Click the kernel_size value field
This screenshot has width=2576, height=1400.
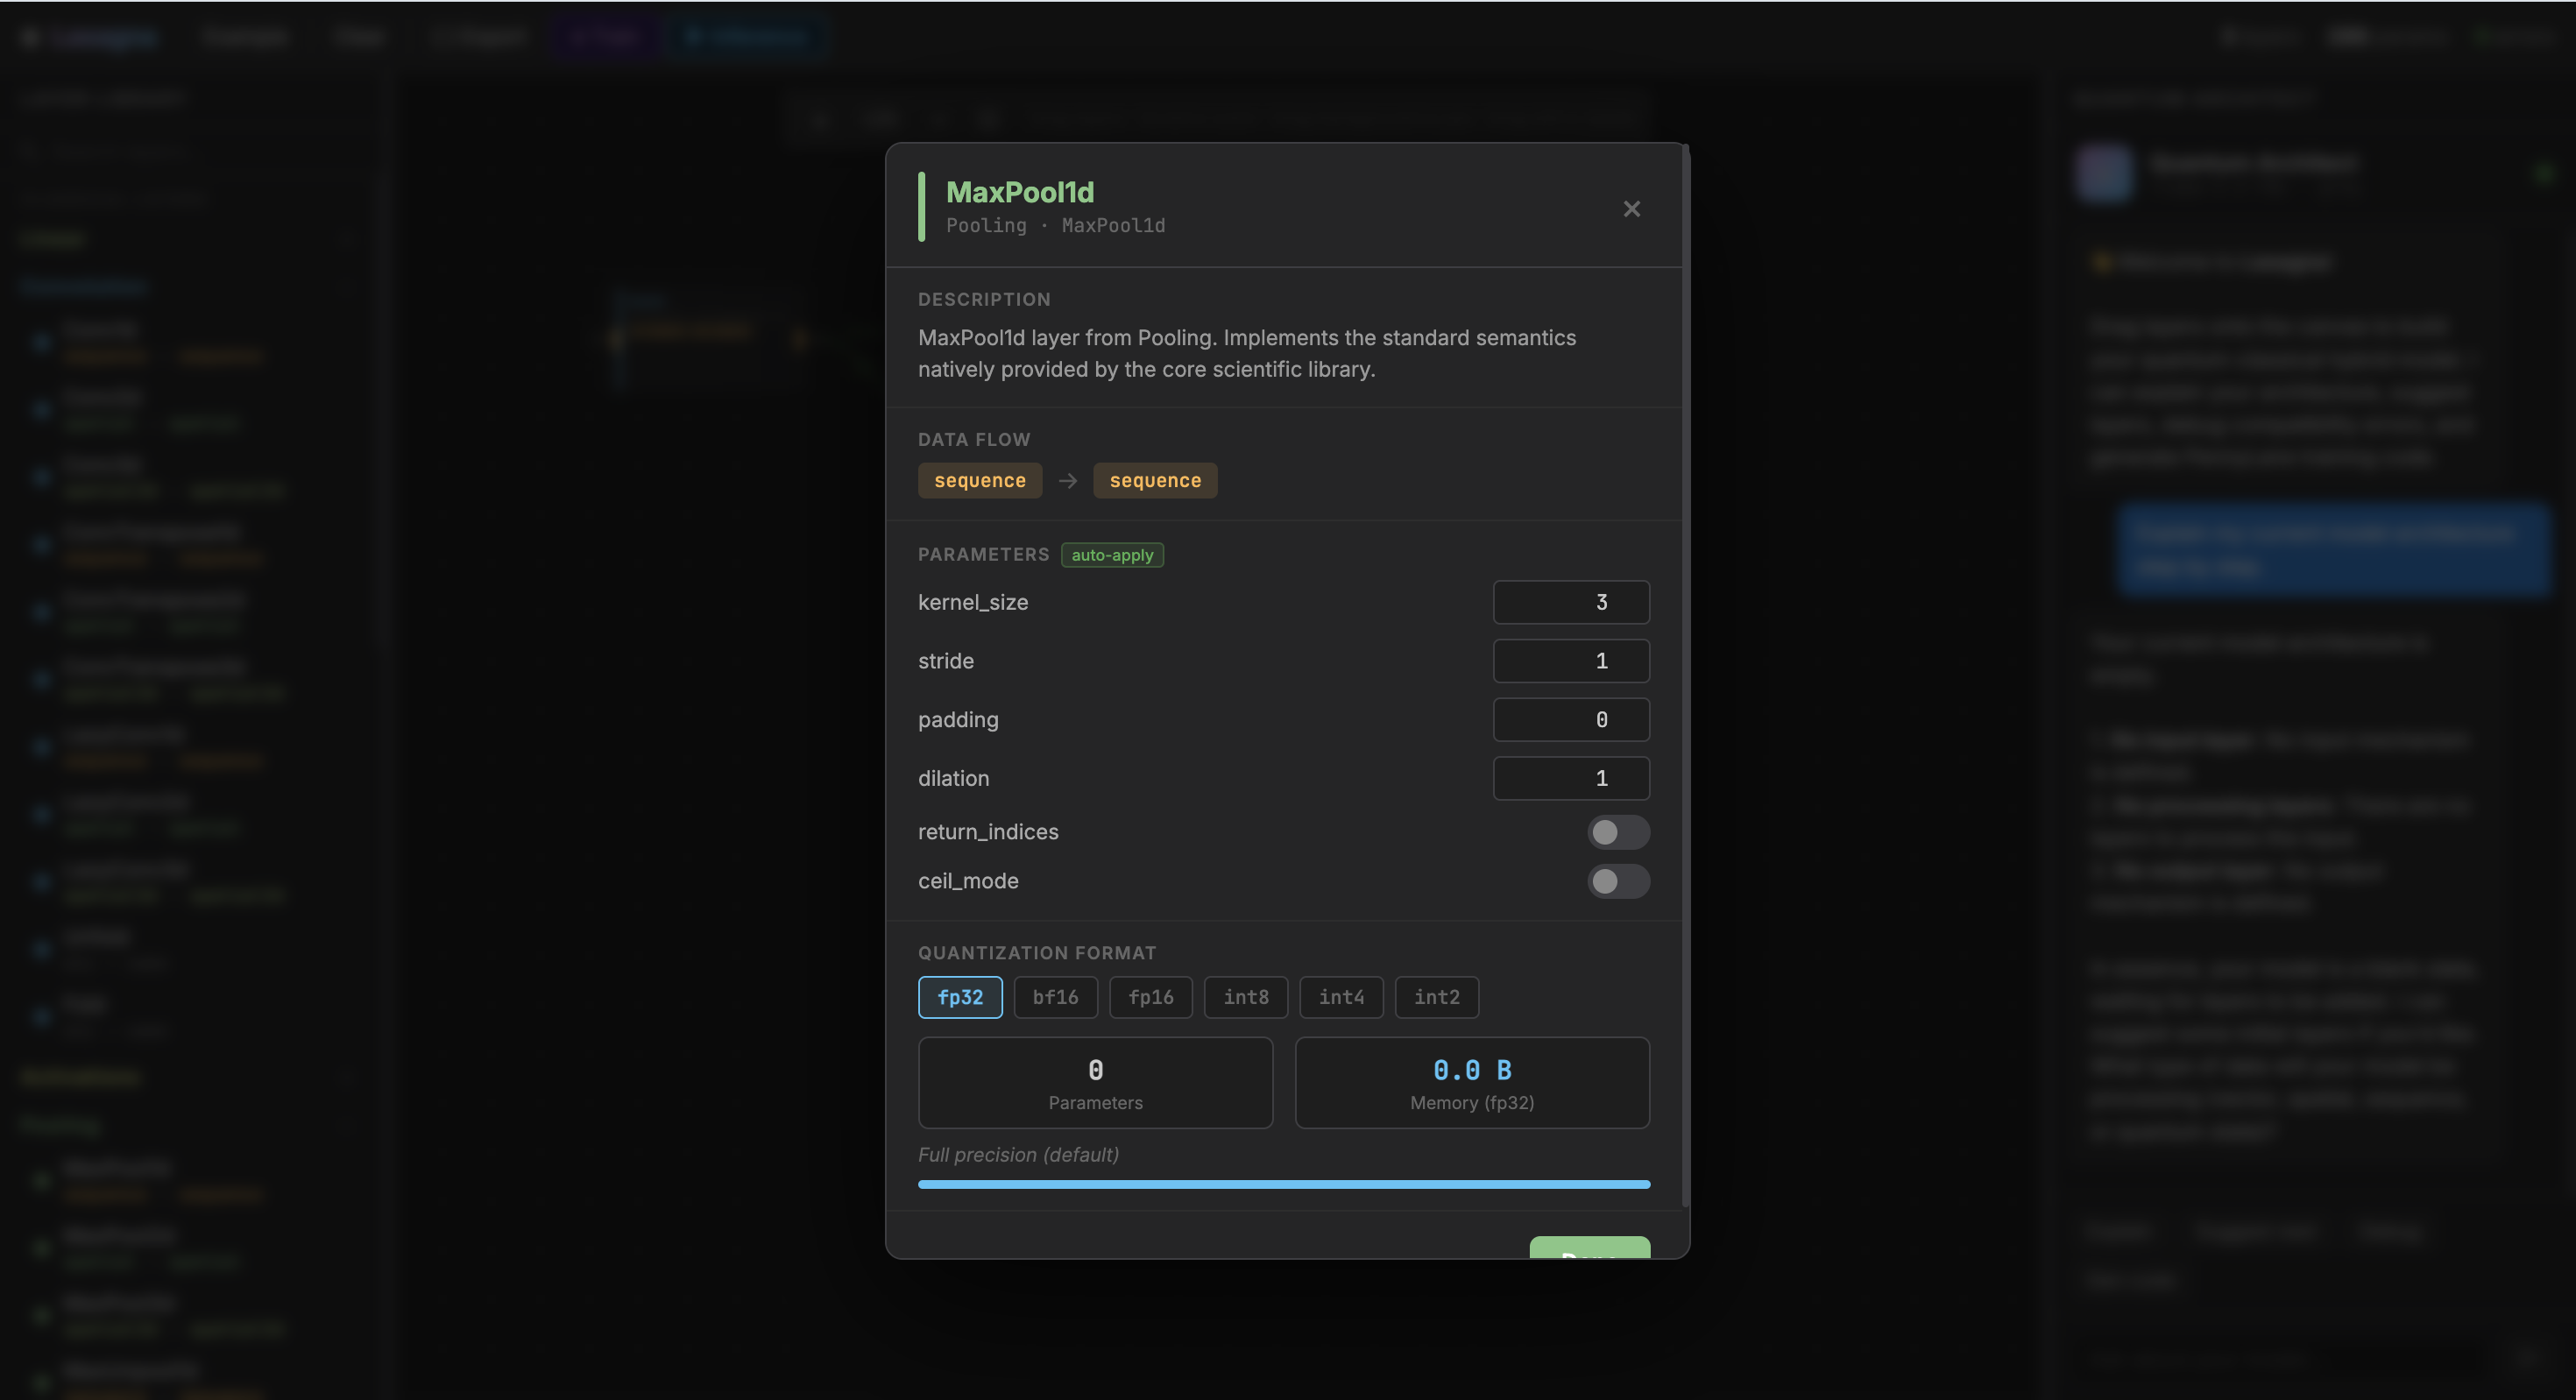pos(1570,602)
